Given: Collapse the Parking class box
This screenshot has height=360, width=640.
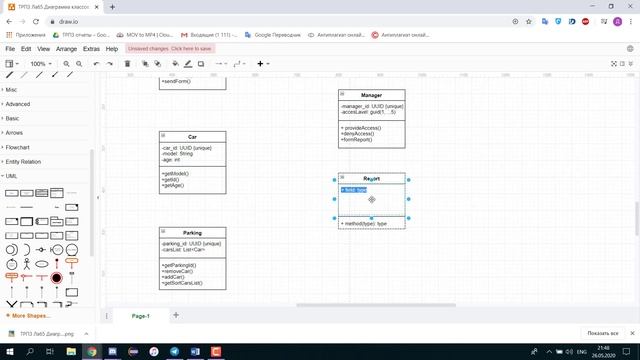Looking at the screenshot, I should pyautogui.click(x=163, y=231).
